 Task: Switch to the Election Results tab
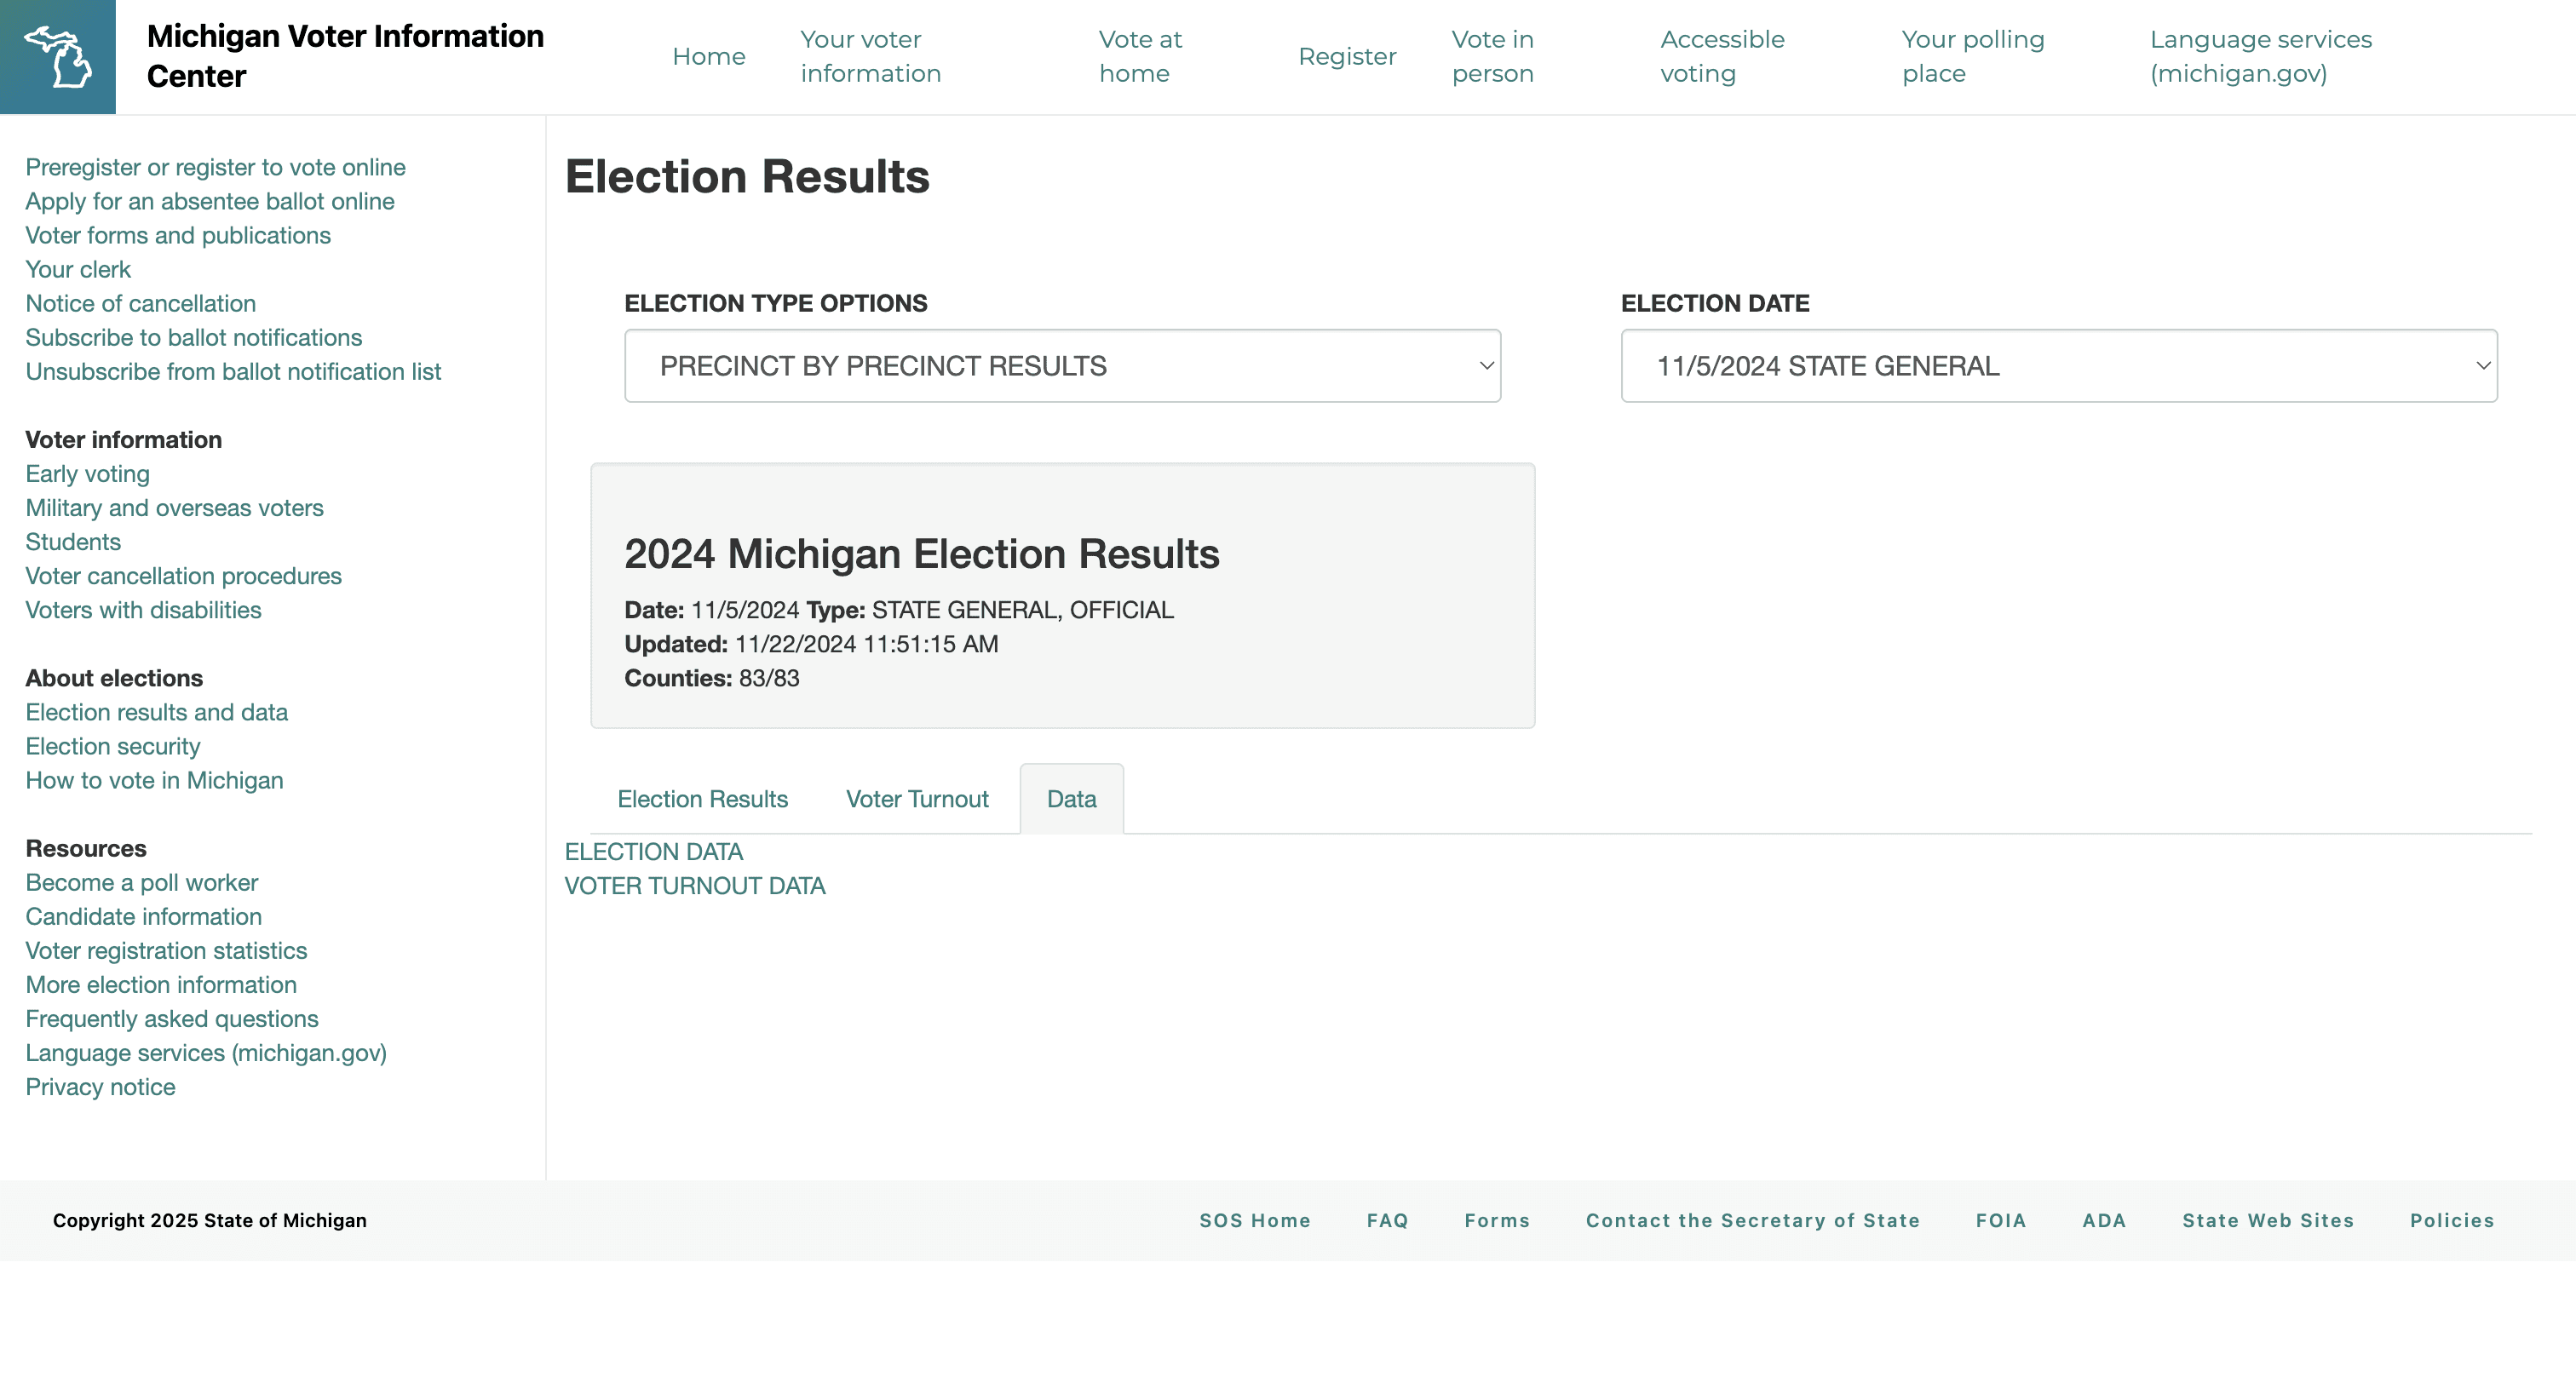tap(703, 799)
